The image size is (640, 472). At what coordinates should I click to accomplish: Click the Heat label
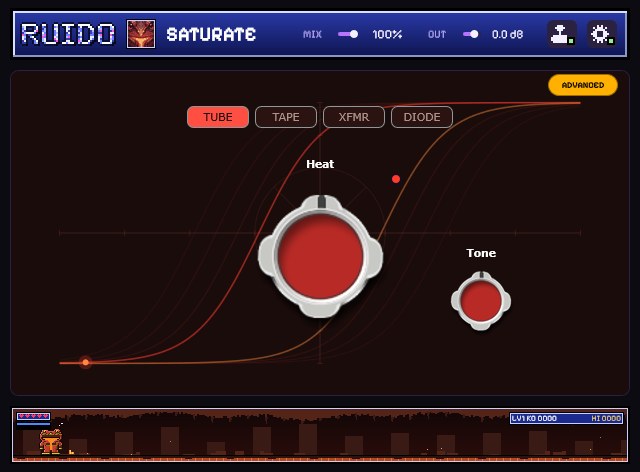[320, 164]
